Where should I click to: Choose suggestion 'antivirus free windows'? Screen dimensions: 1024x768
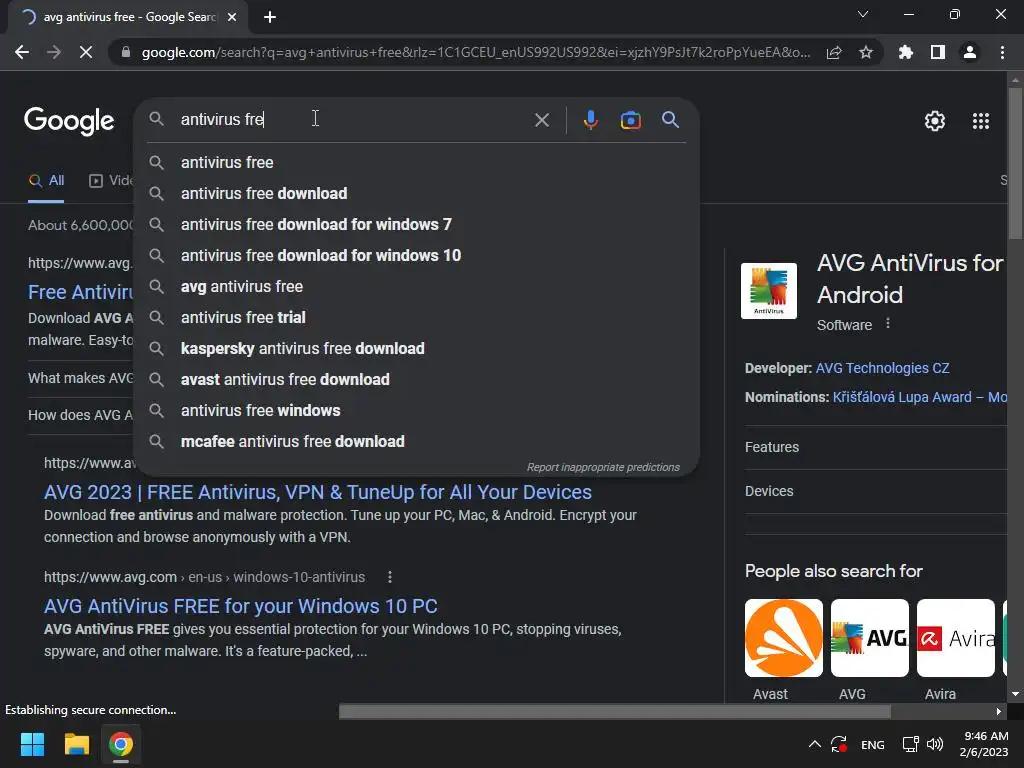pyautogui.click(x=417, y=411)
